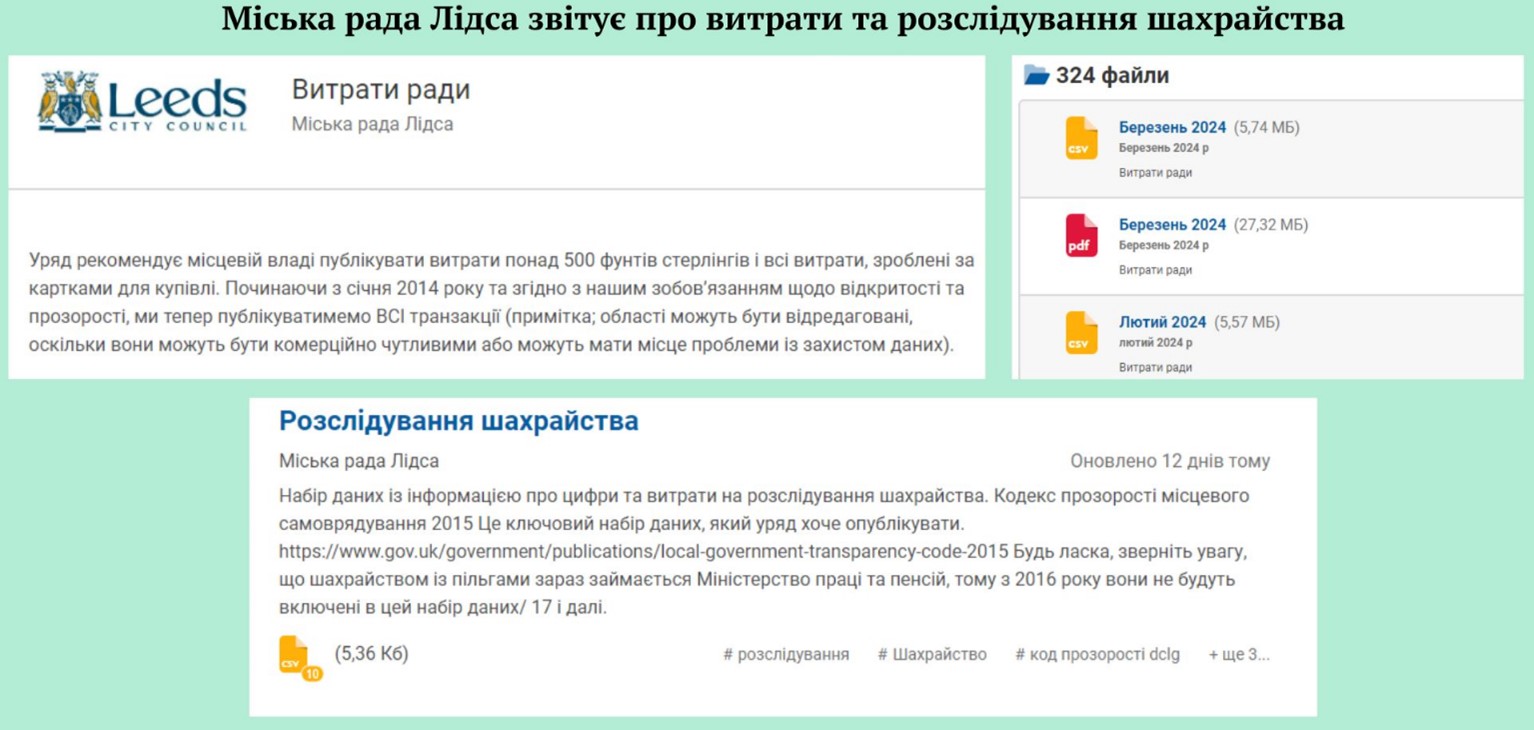Click the gov.uk transparency code URL

tap(644, 551)
